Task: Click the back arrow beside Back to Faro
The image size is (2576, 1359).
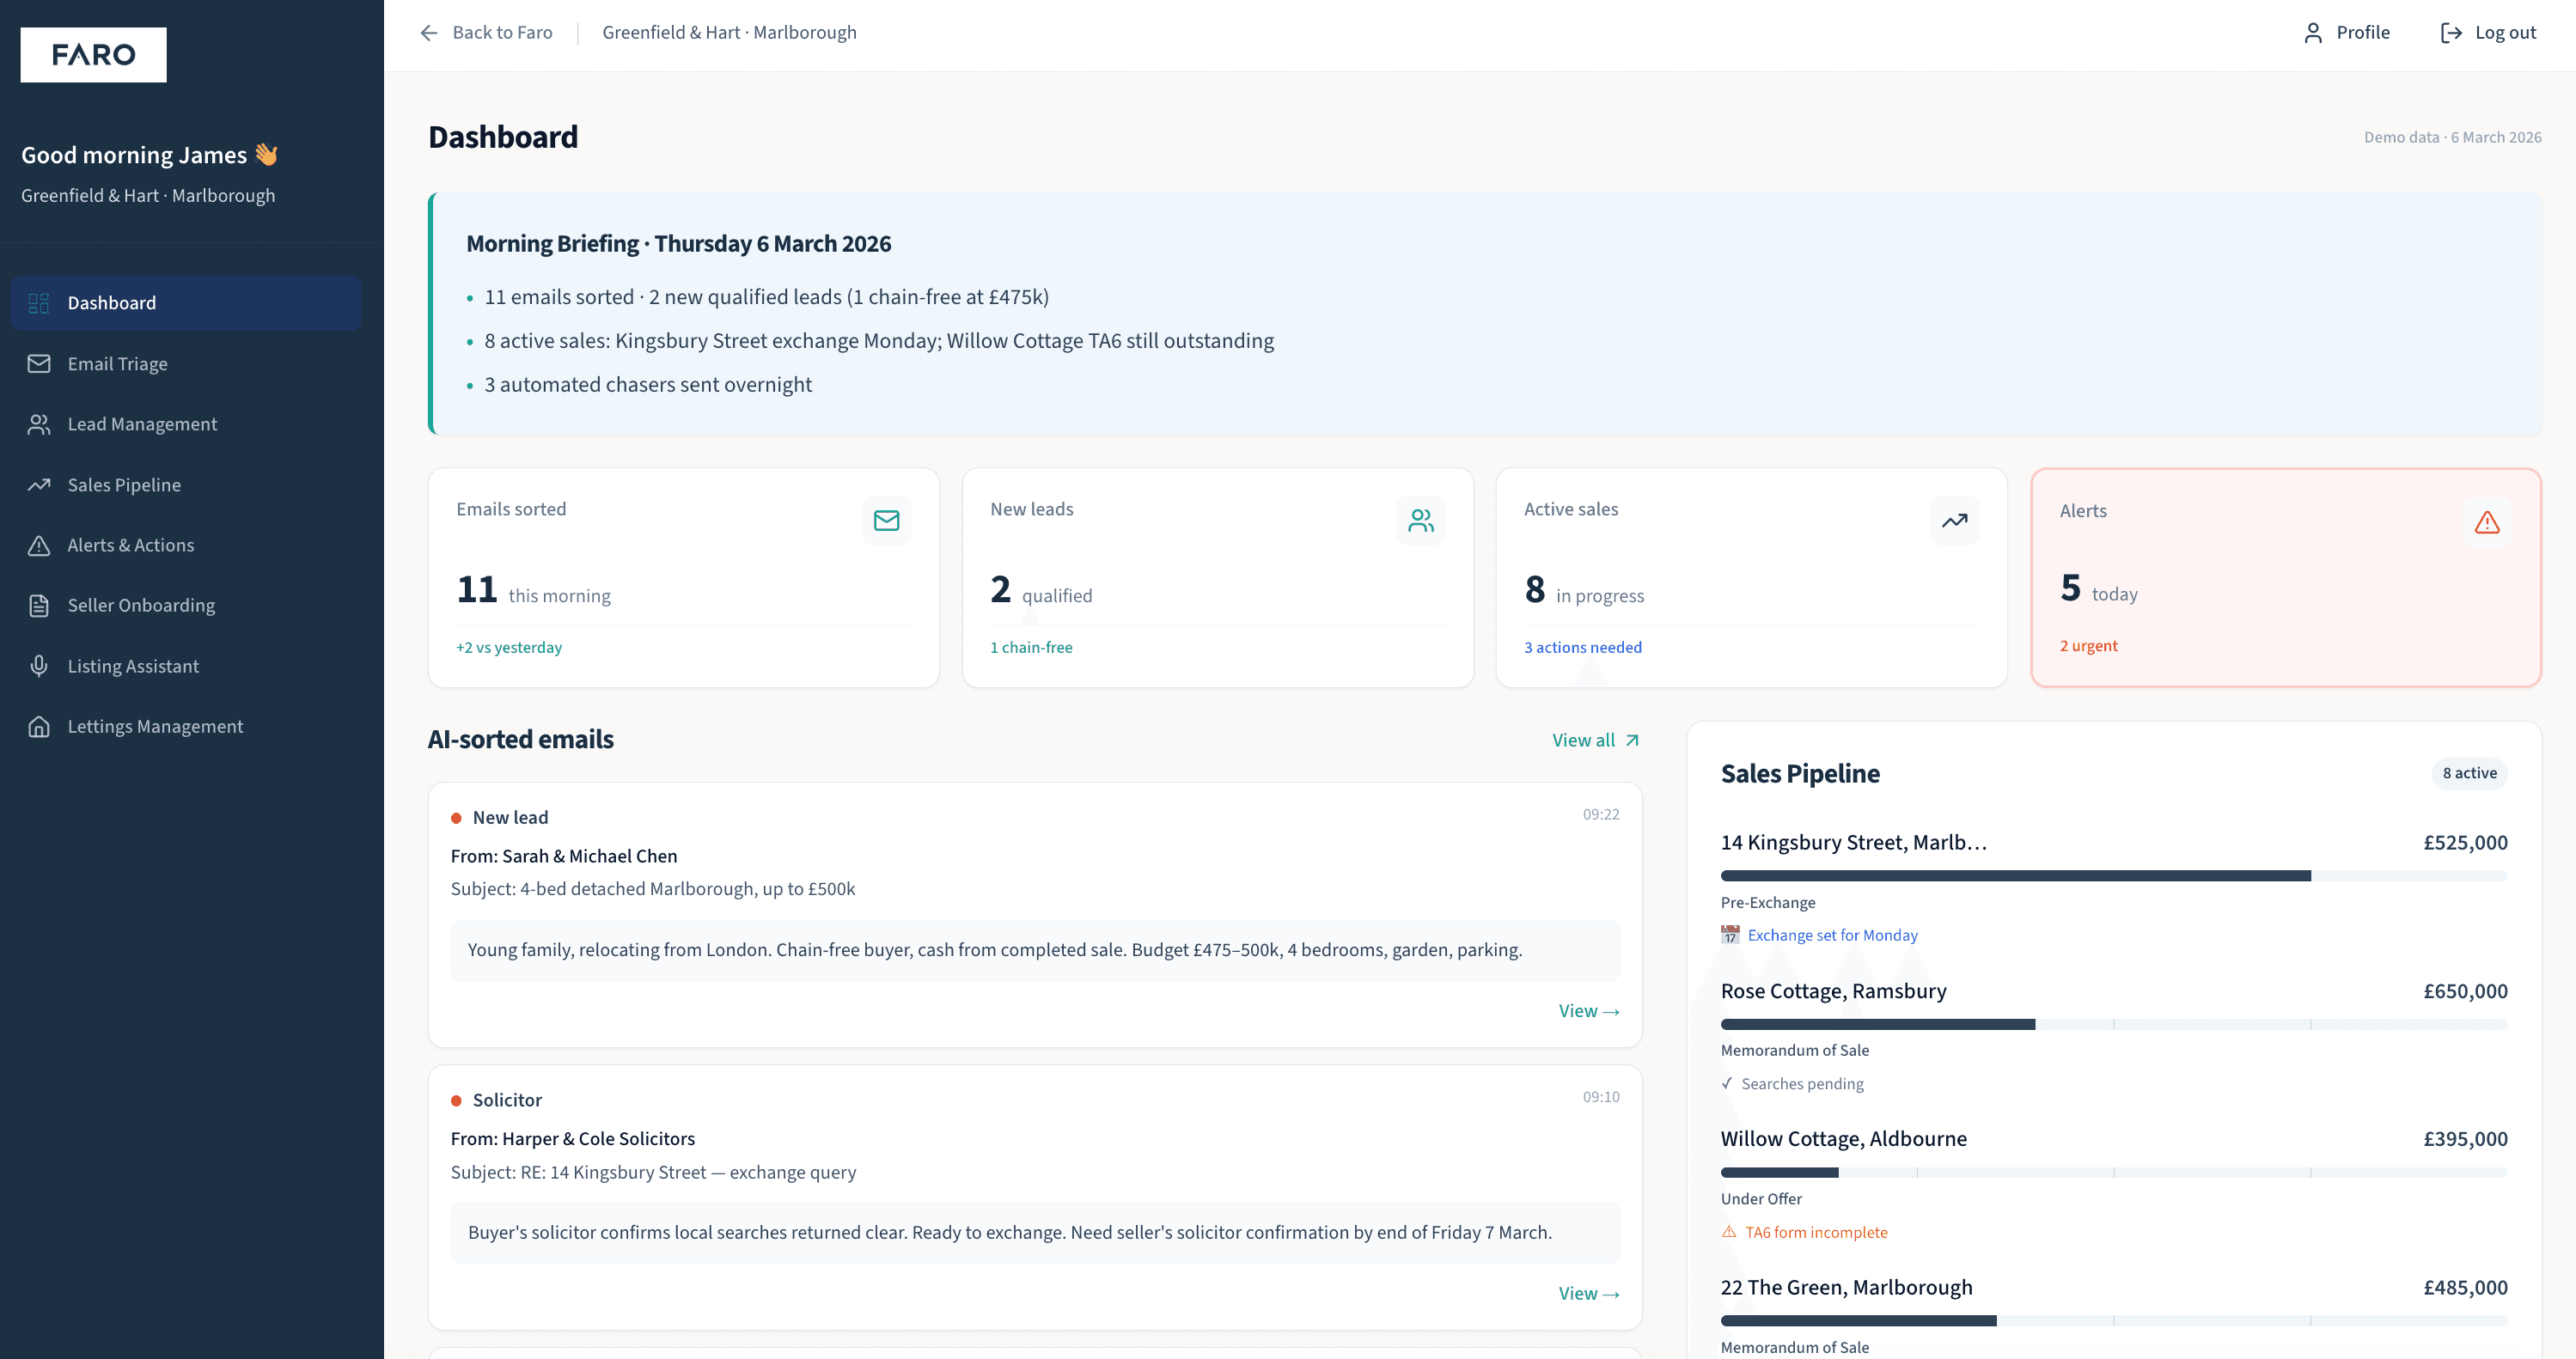Action: coord(429,32)
